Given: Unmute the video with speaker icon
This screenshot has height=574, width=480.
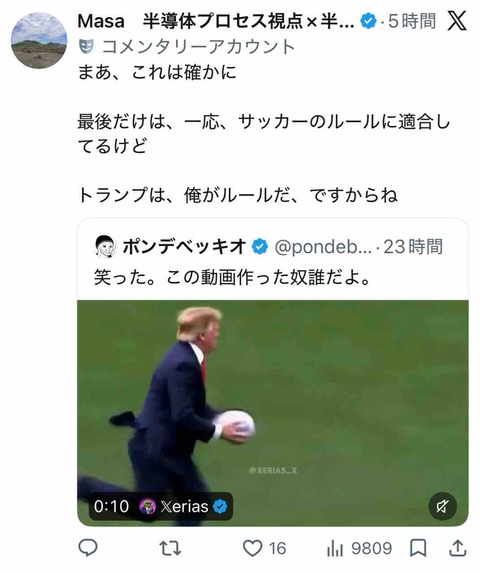Looking at the screenshot, I should click(442, 506).
